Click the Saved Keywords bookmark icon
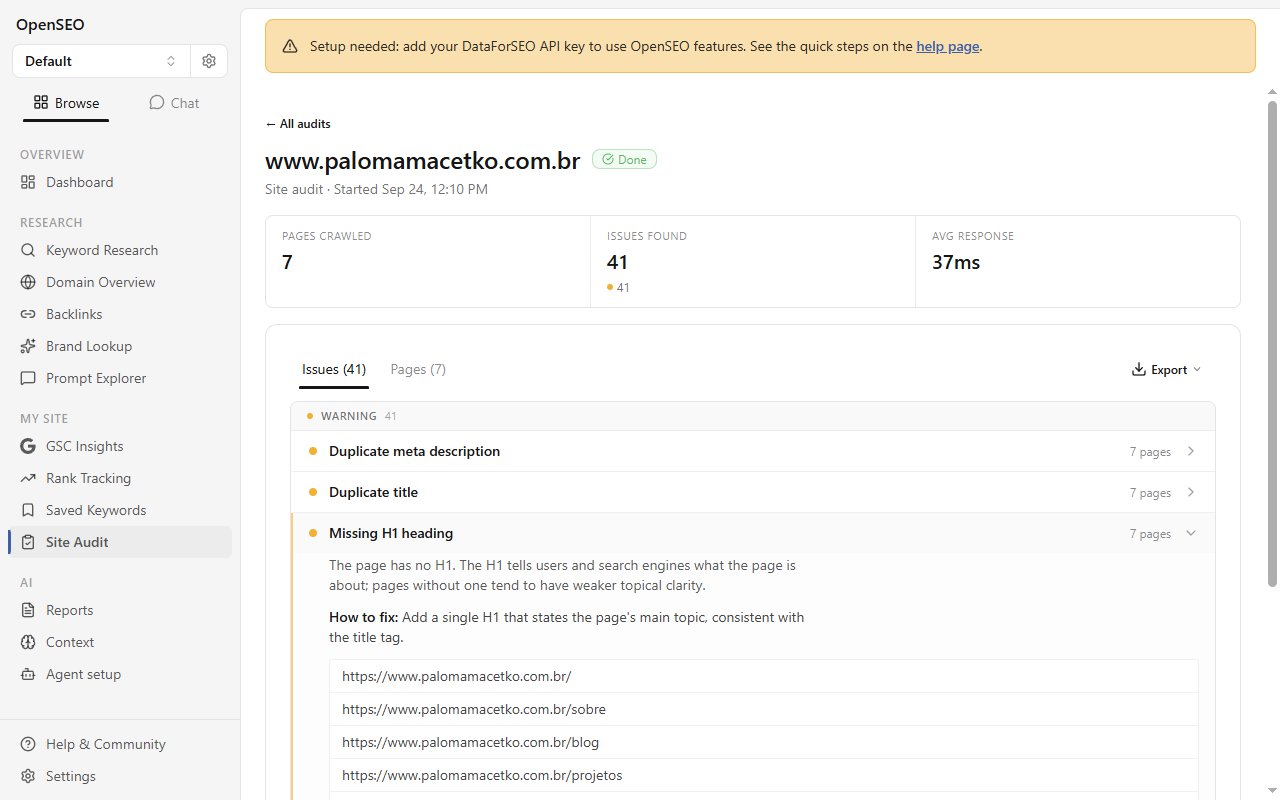 pos(28,510)
